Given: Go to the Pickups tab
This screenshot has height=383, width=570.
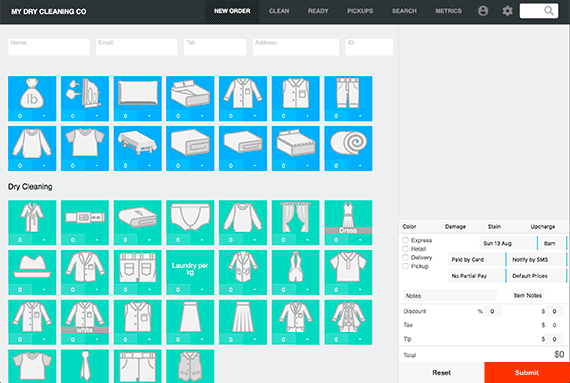Looking at the screenshot, I should 360,11.
